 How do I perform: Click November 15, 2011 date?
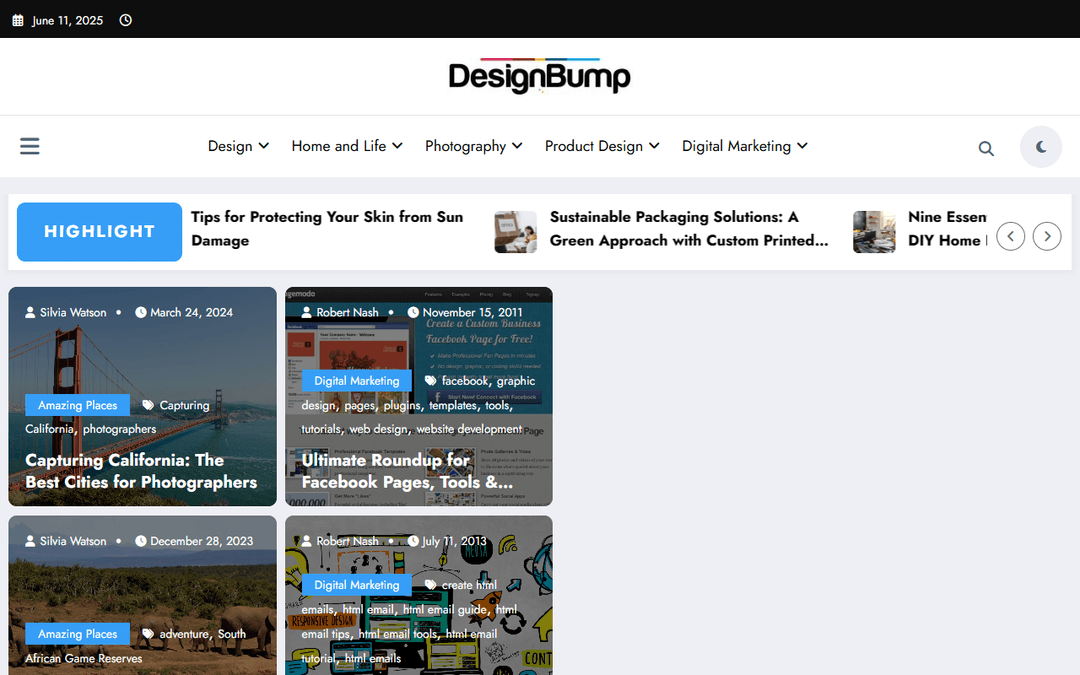point(472,313)
